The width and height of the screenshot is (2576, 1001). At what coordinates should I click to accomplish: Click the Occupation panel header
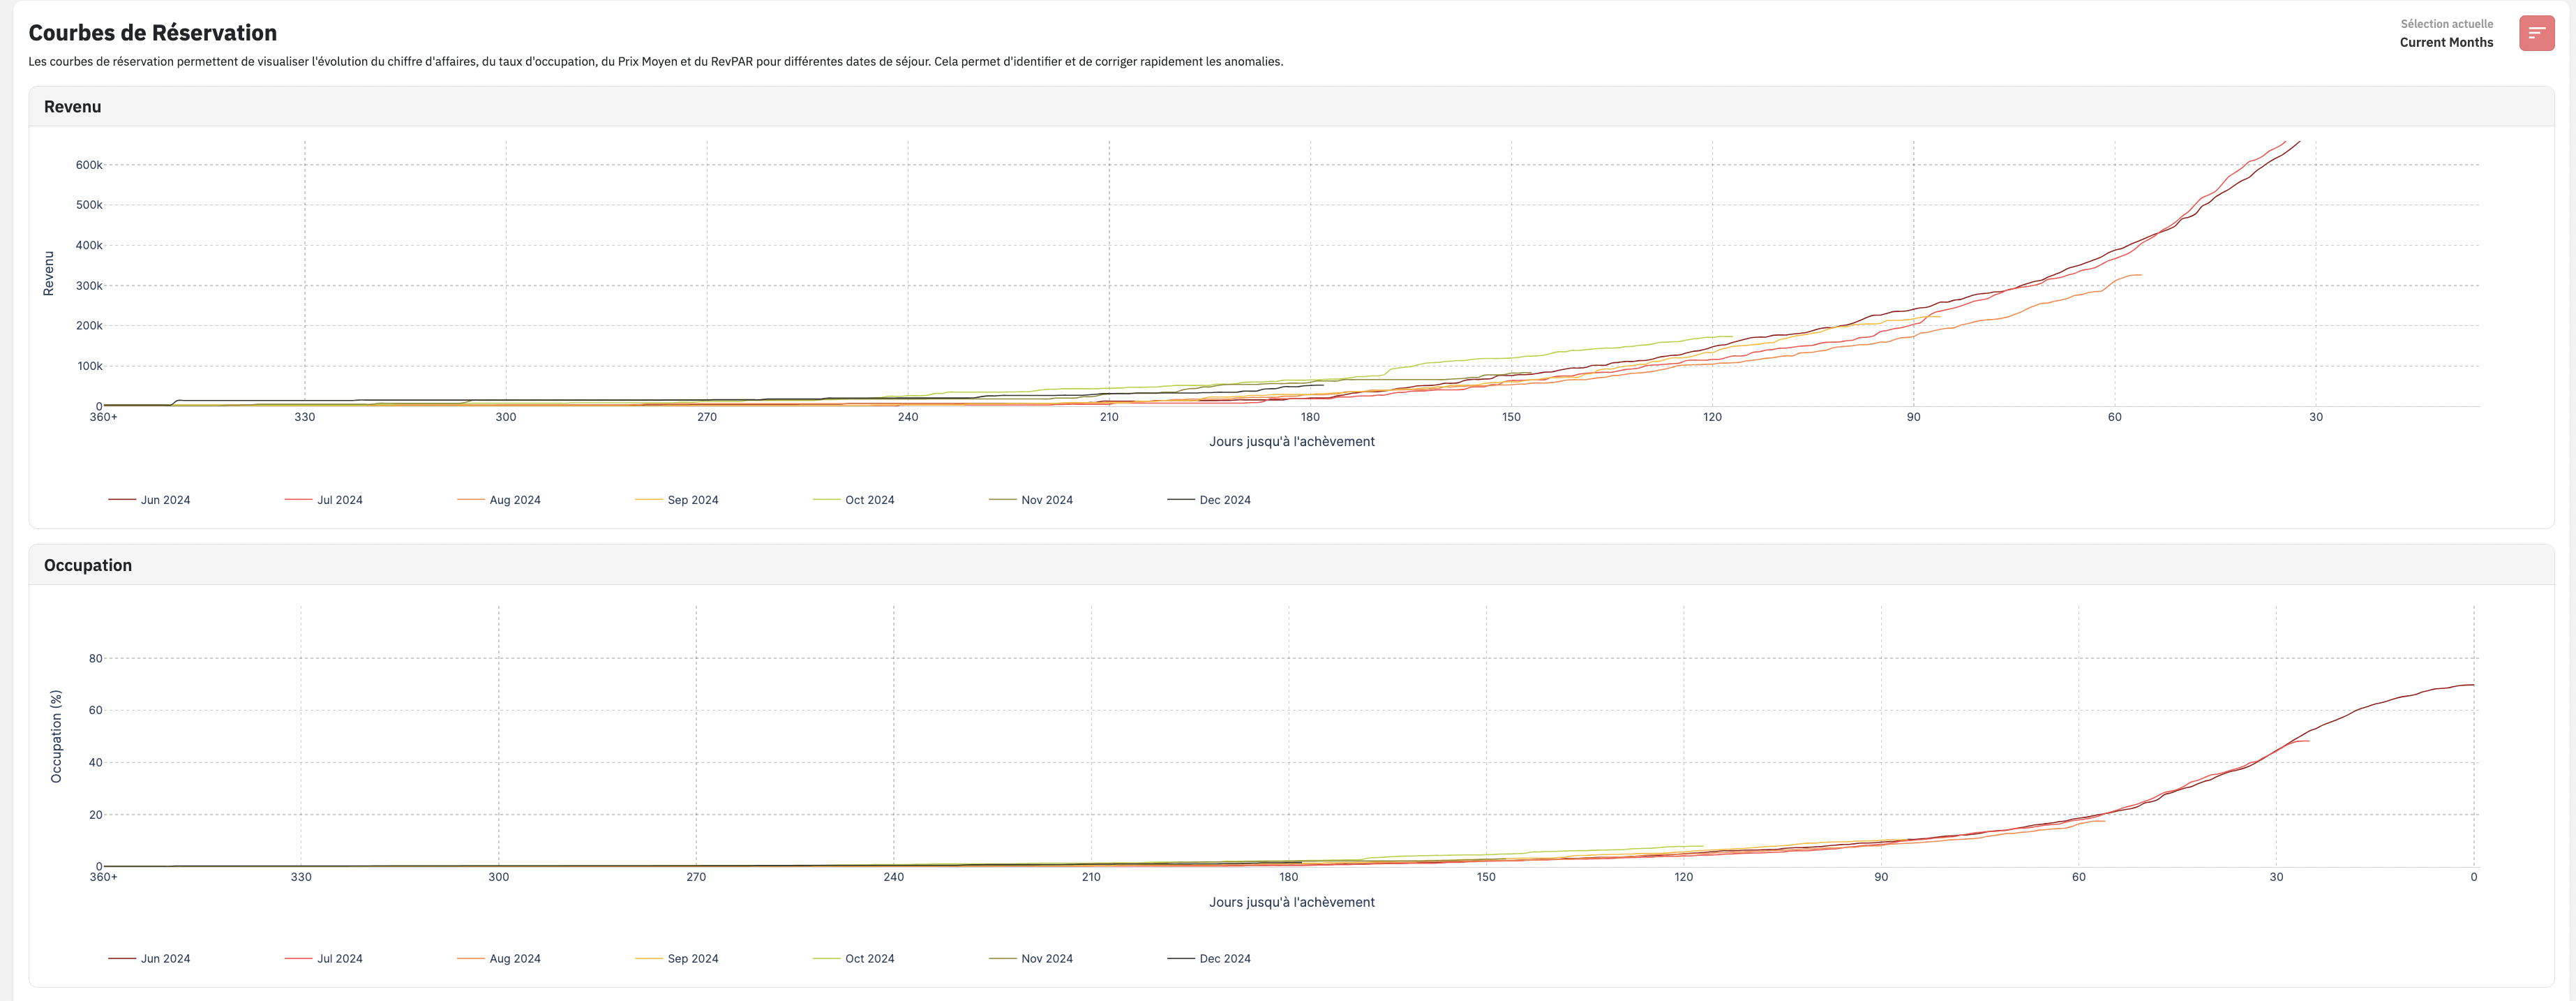click(88, 565)
